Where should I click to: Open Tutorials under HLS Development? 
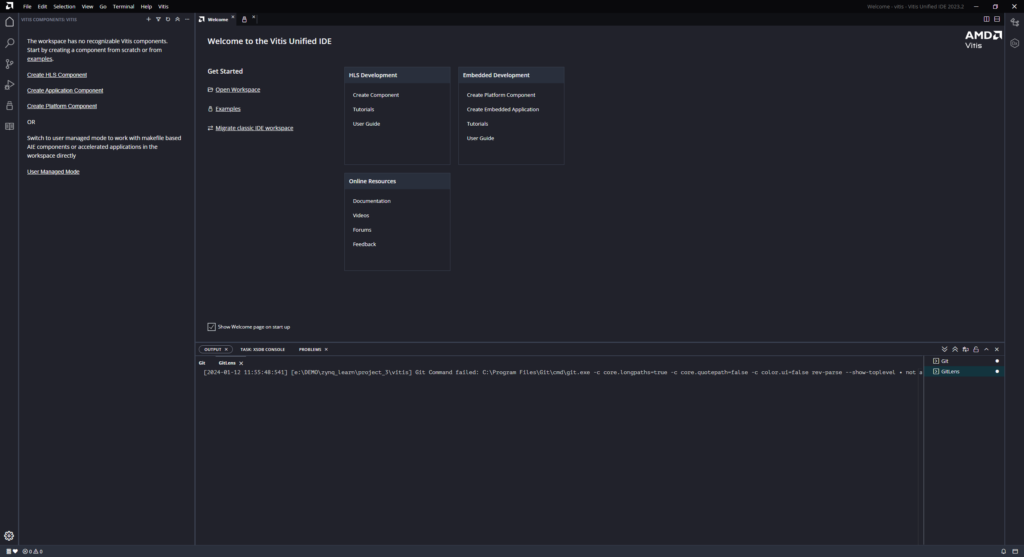click(x=363, y=110)
